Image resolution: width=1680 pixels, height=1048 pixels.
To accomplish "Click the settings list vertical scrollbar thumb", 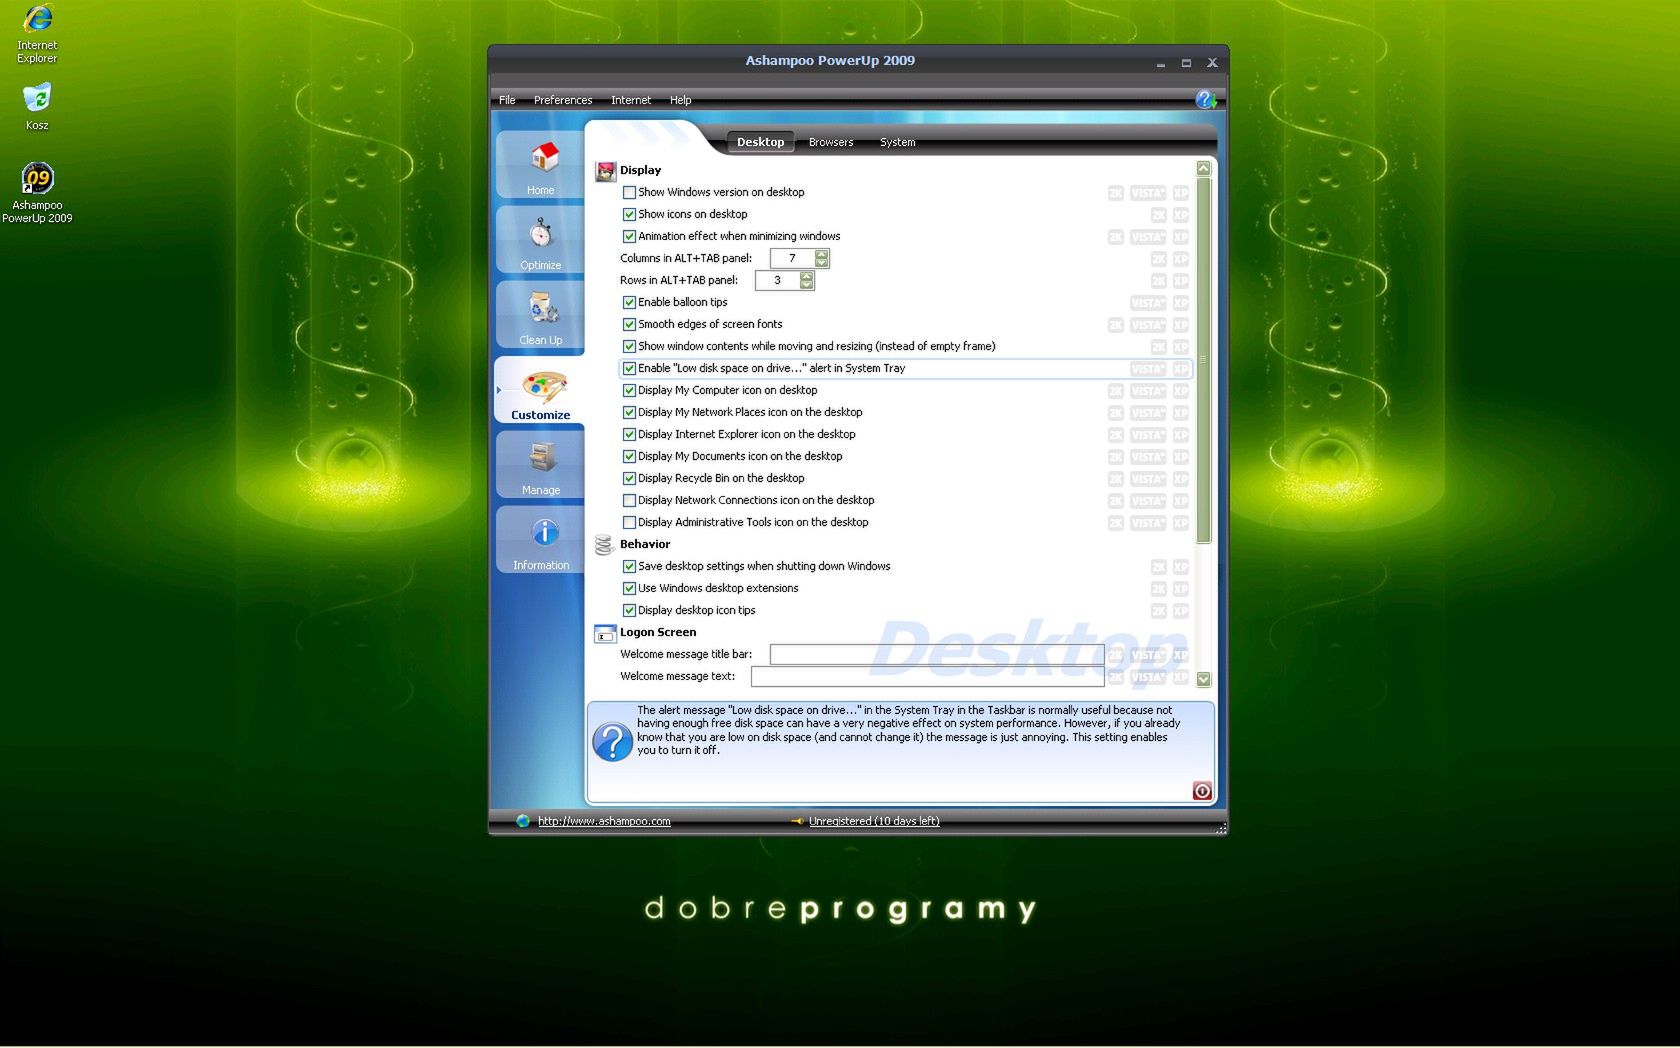I will [1204, 360].
